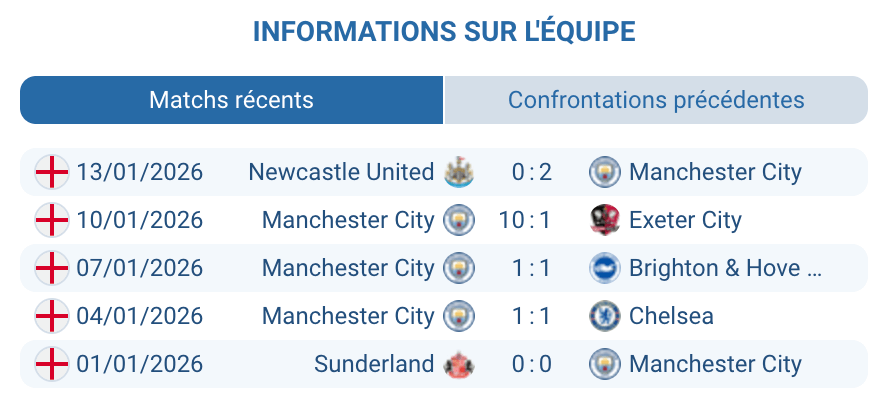Click Manchester City crest in 13/01/2026 row
Image resolution: width=886 pixels, height=406 pixels.
click(605, 172)
